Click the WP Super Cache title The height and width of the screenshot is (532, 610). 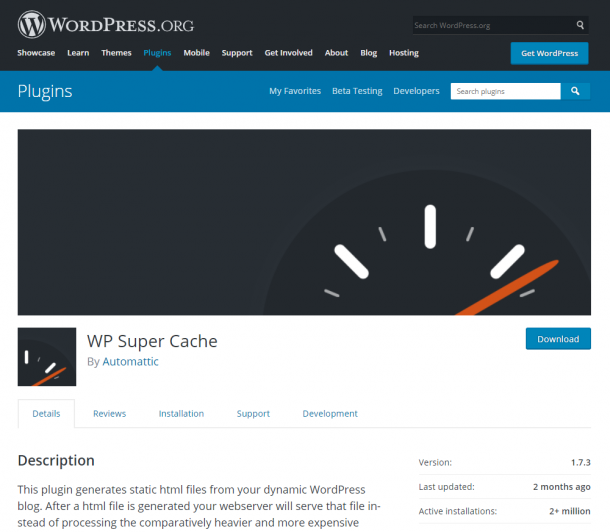click(x=152, y=341)
